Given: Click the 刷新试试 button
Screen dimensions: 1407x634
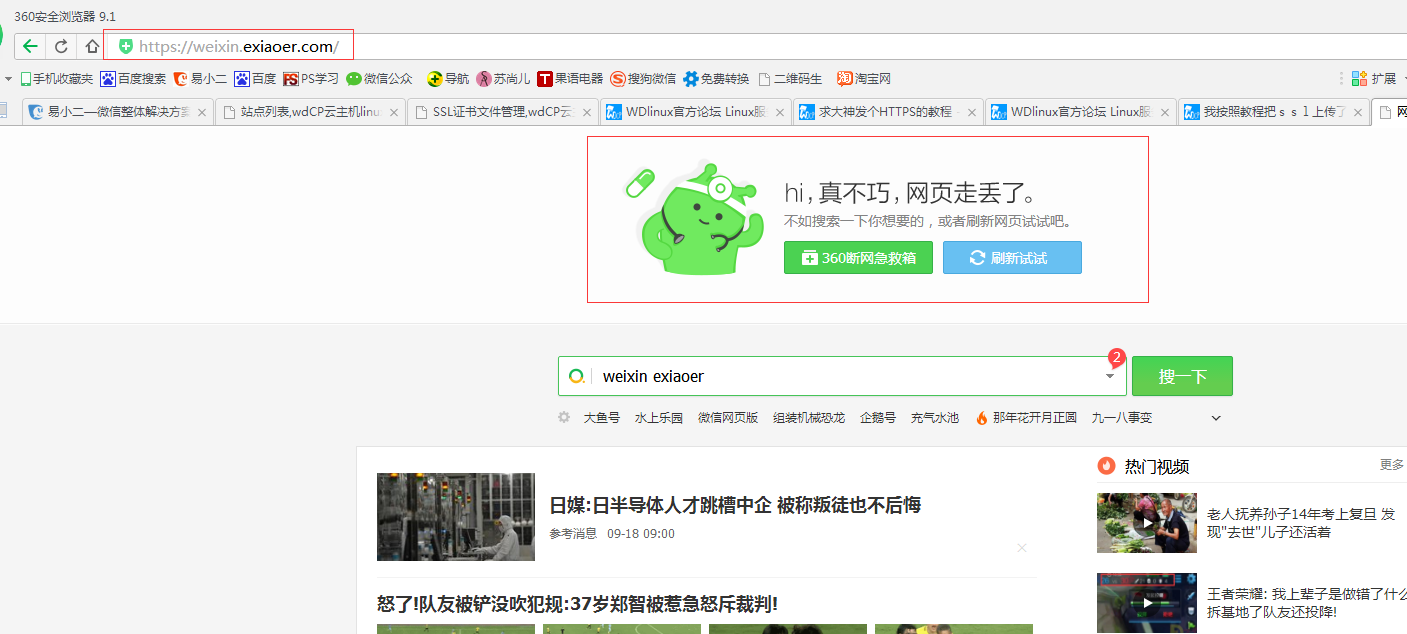Looking at the screenshot, I should pyautogui.click(x=1011, y=258).
